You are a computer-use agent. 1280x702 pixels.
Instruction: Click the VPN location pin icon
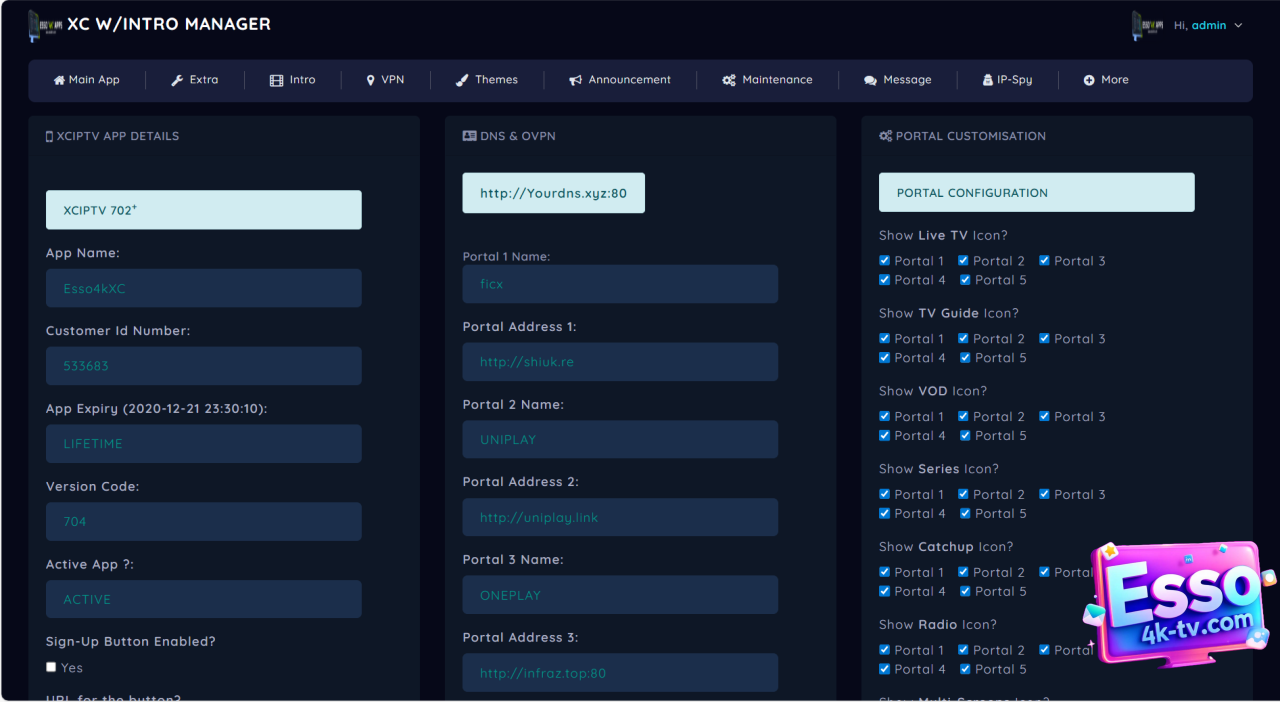pos(371,80)
